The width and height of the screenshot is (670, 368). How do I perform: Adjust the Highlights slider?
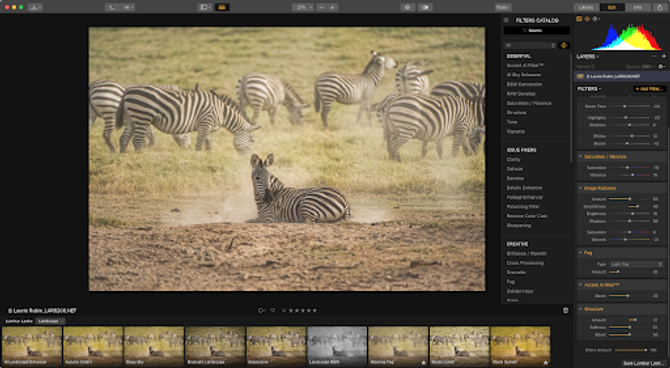(x=629, y=118)
